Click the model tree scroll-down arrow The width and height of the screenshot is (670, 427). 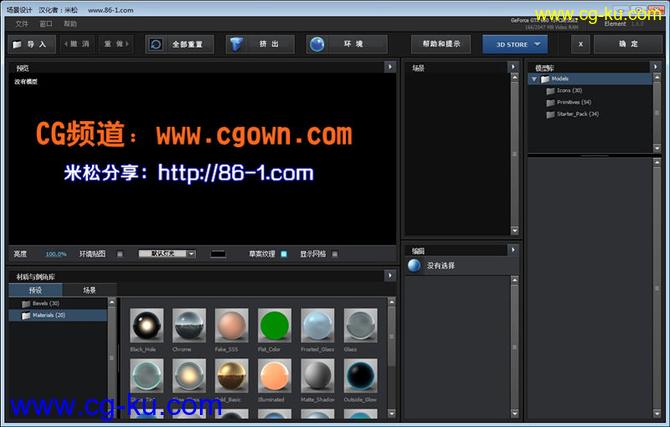[657, 148]
